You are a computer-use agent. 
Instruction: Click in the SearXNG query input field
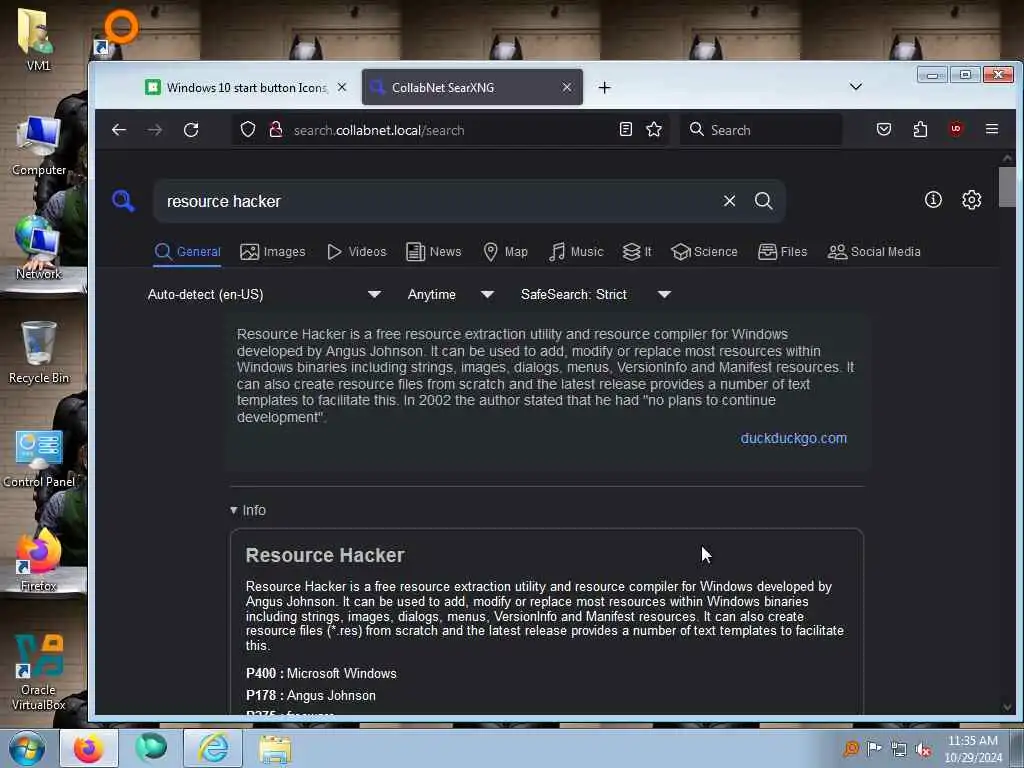pos(438,201)
